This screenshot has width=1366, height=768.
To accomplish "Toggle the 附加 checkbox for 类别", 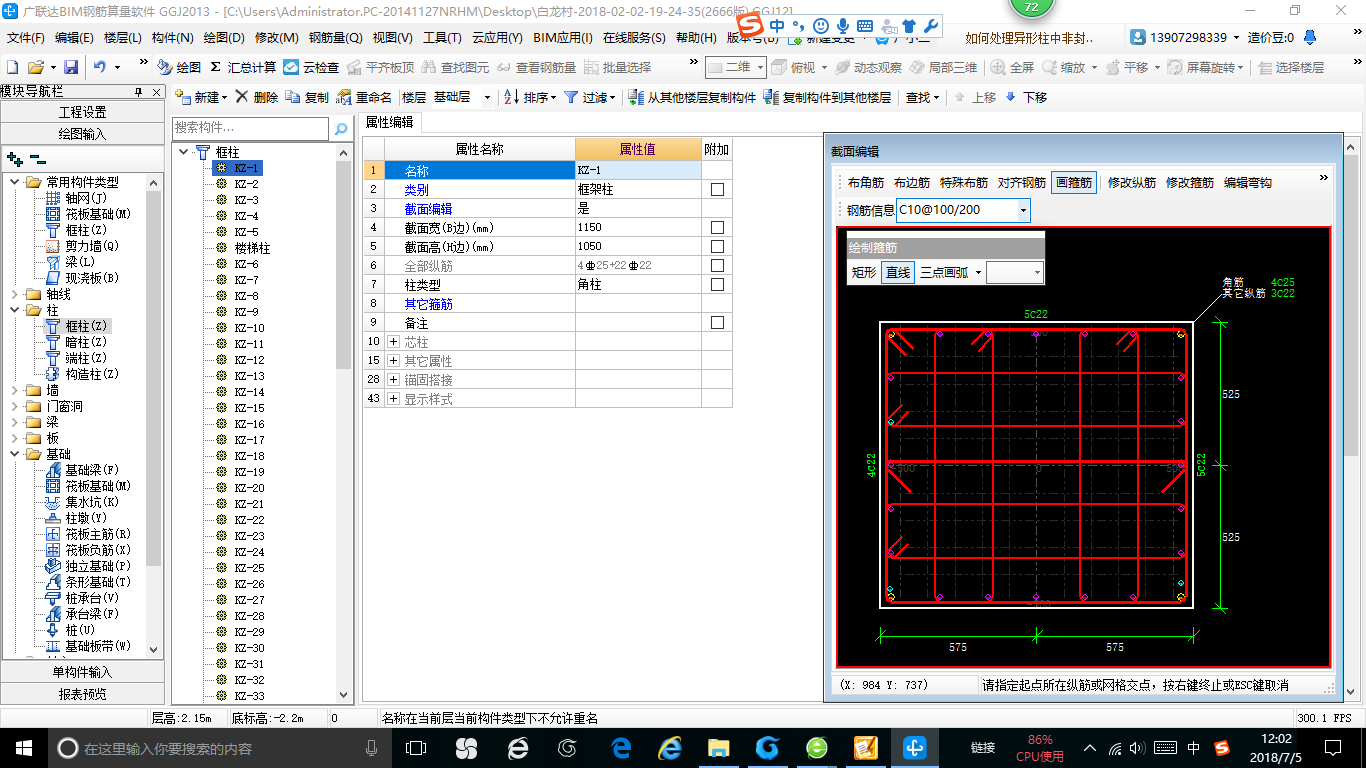I will tap(717, 189).
